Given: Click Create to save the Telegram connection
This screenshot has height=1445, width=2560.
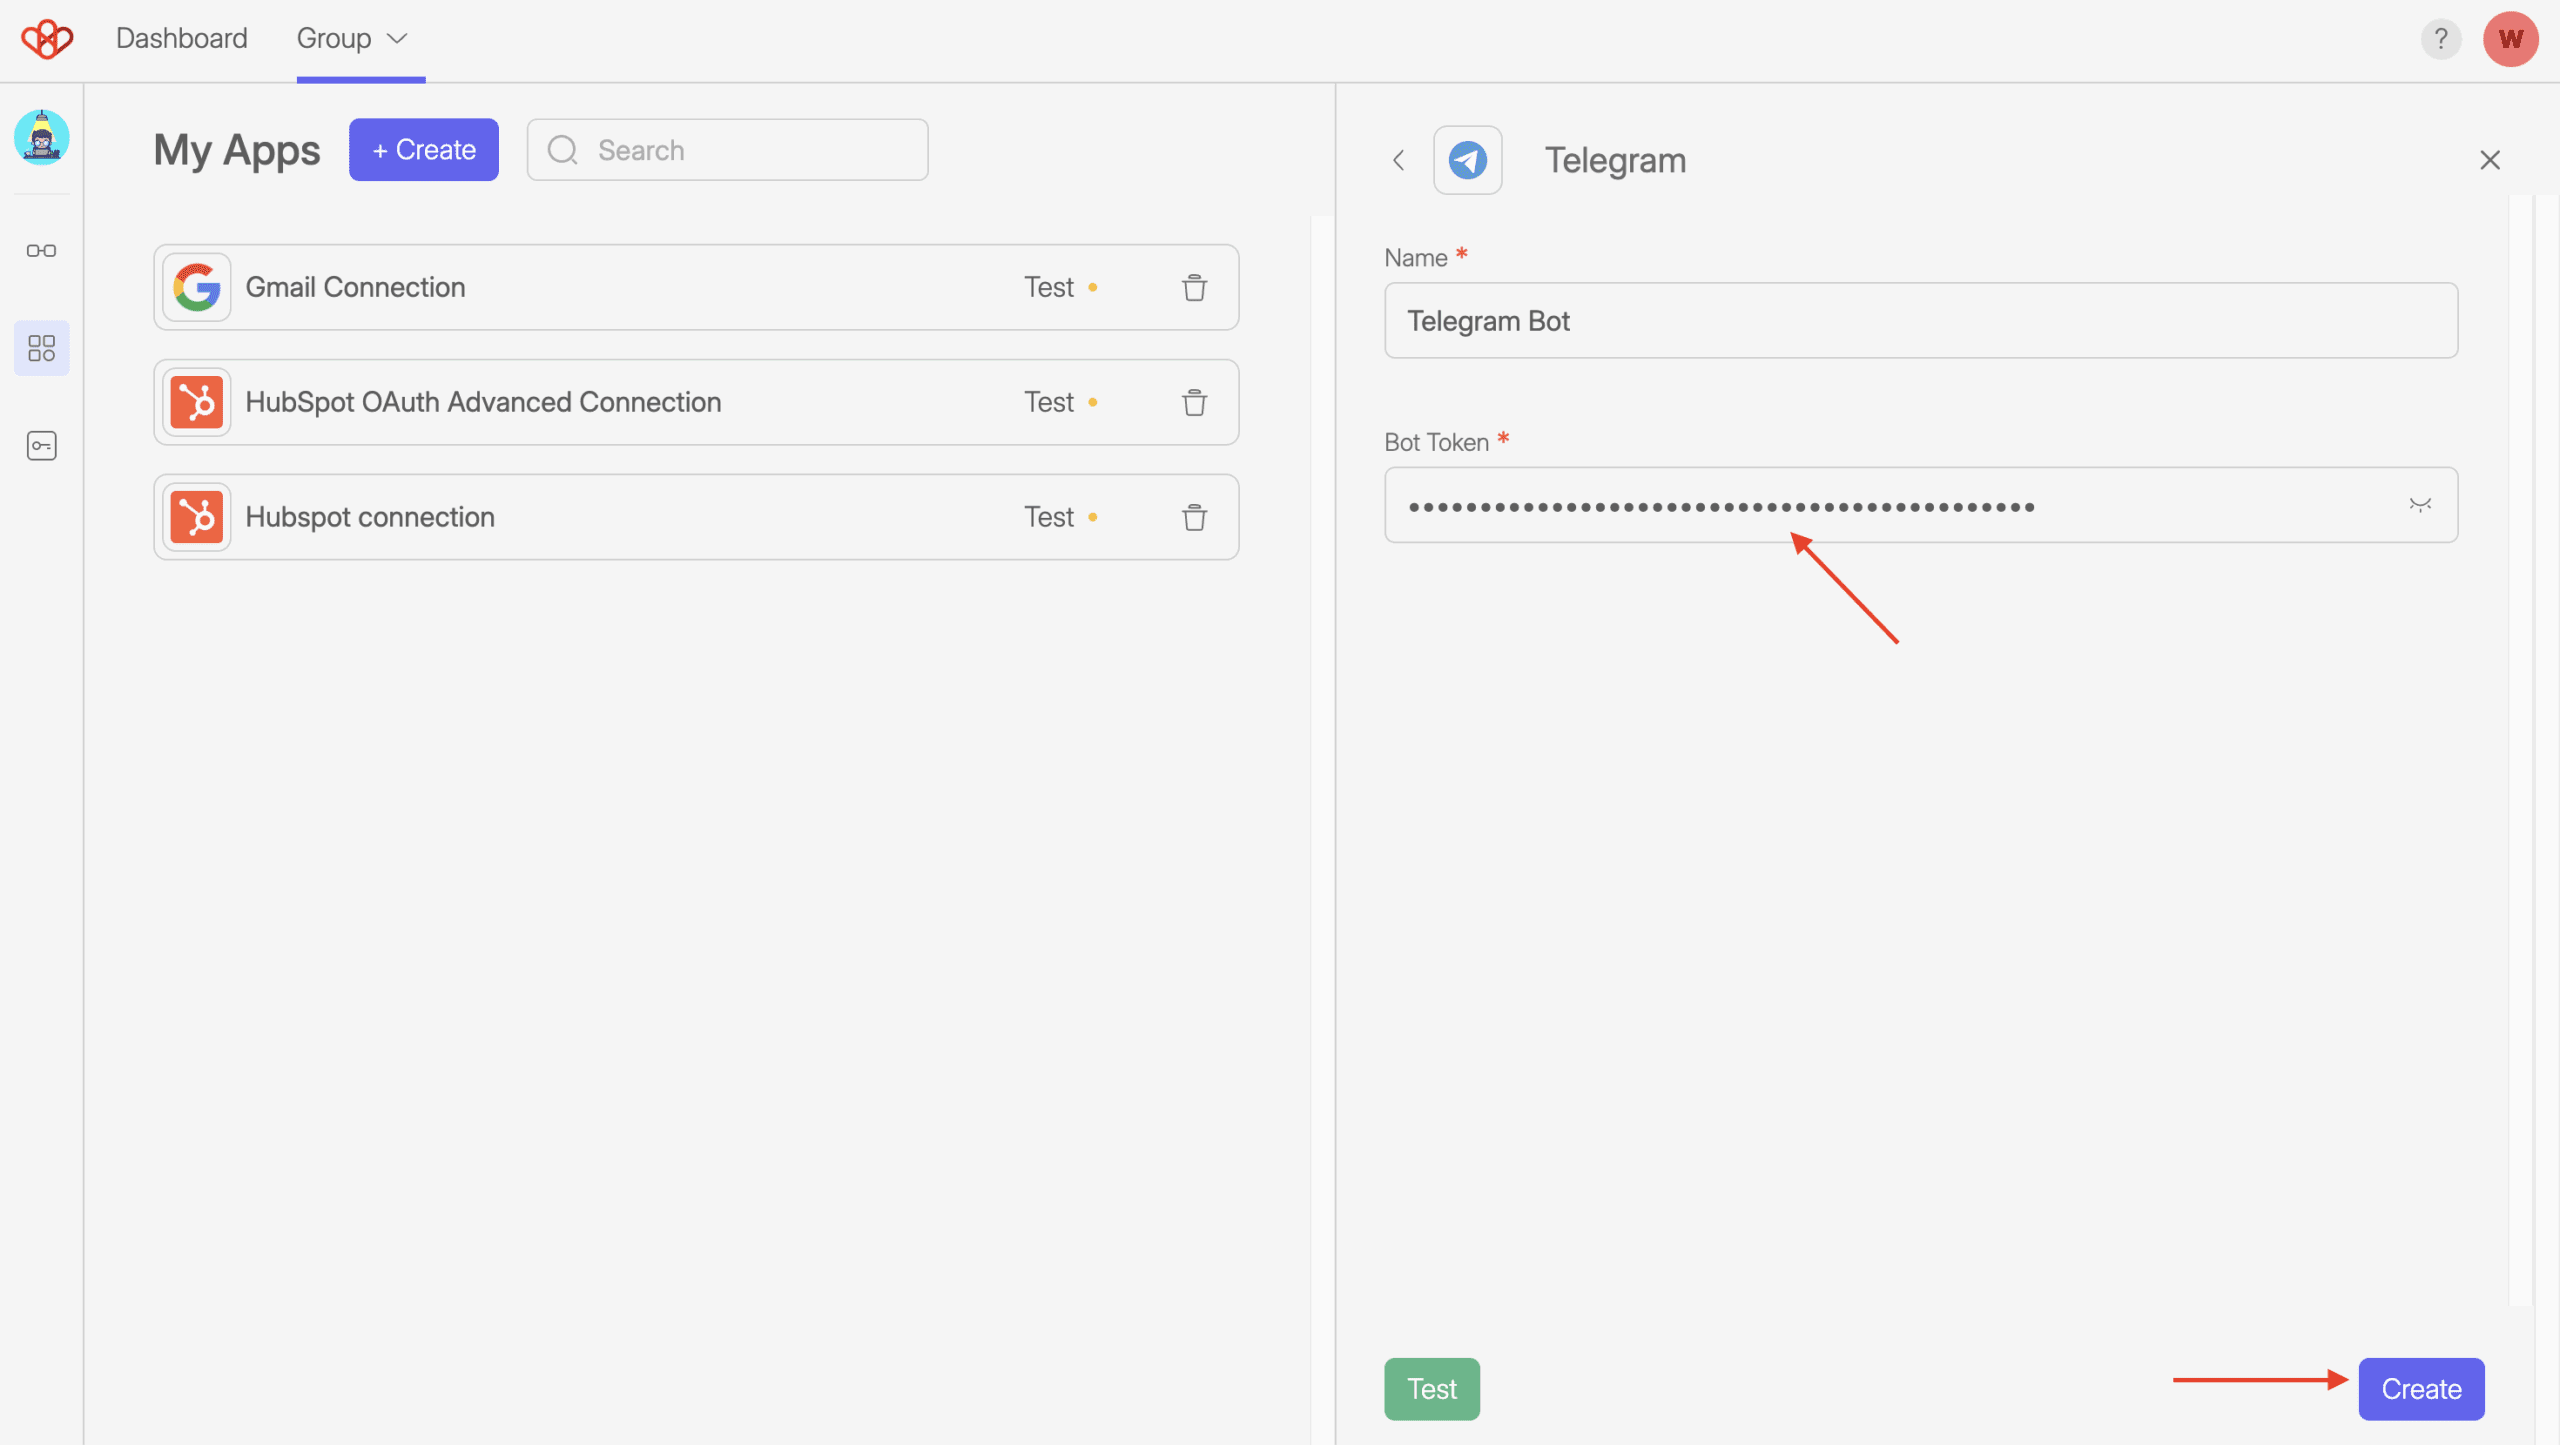Looking at the screenshot, I should coord(2421,1389).
